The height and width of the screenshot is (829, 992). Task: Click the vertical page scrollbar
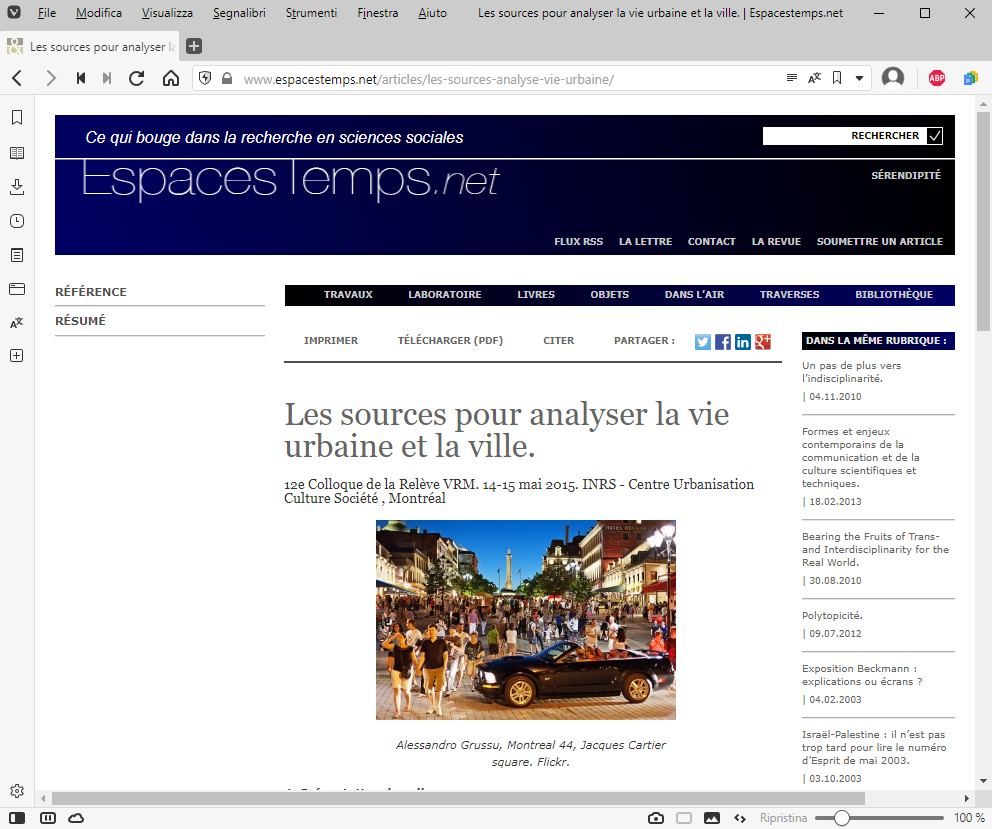click(983, 221)
